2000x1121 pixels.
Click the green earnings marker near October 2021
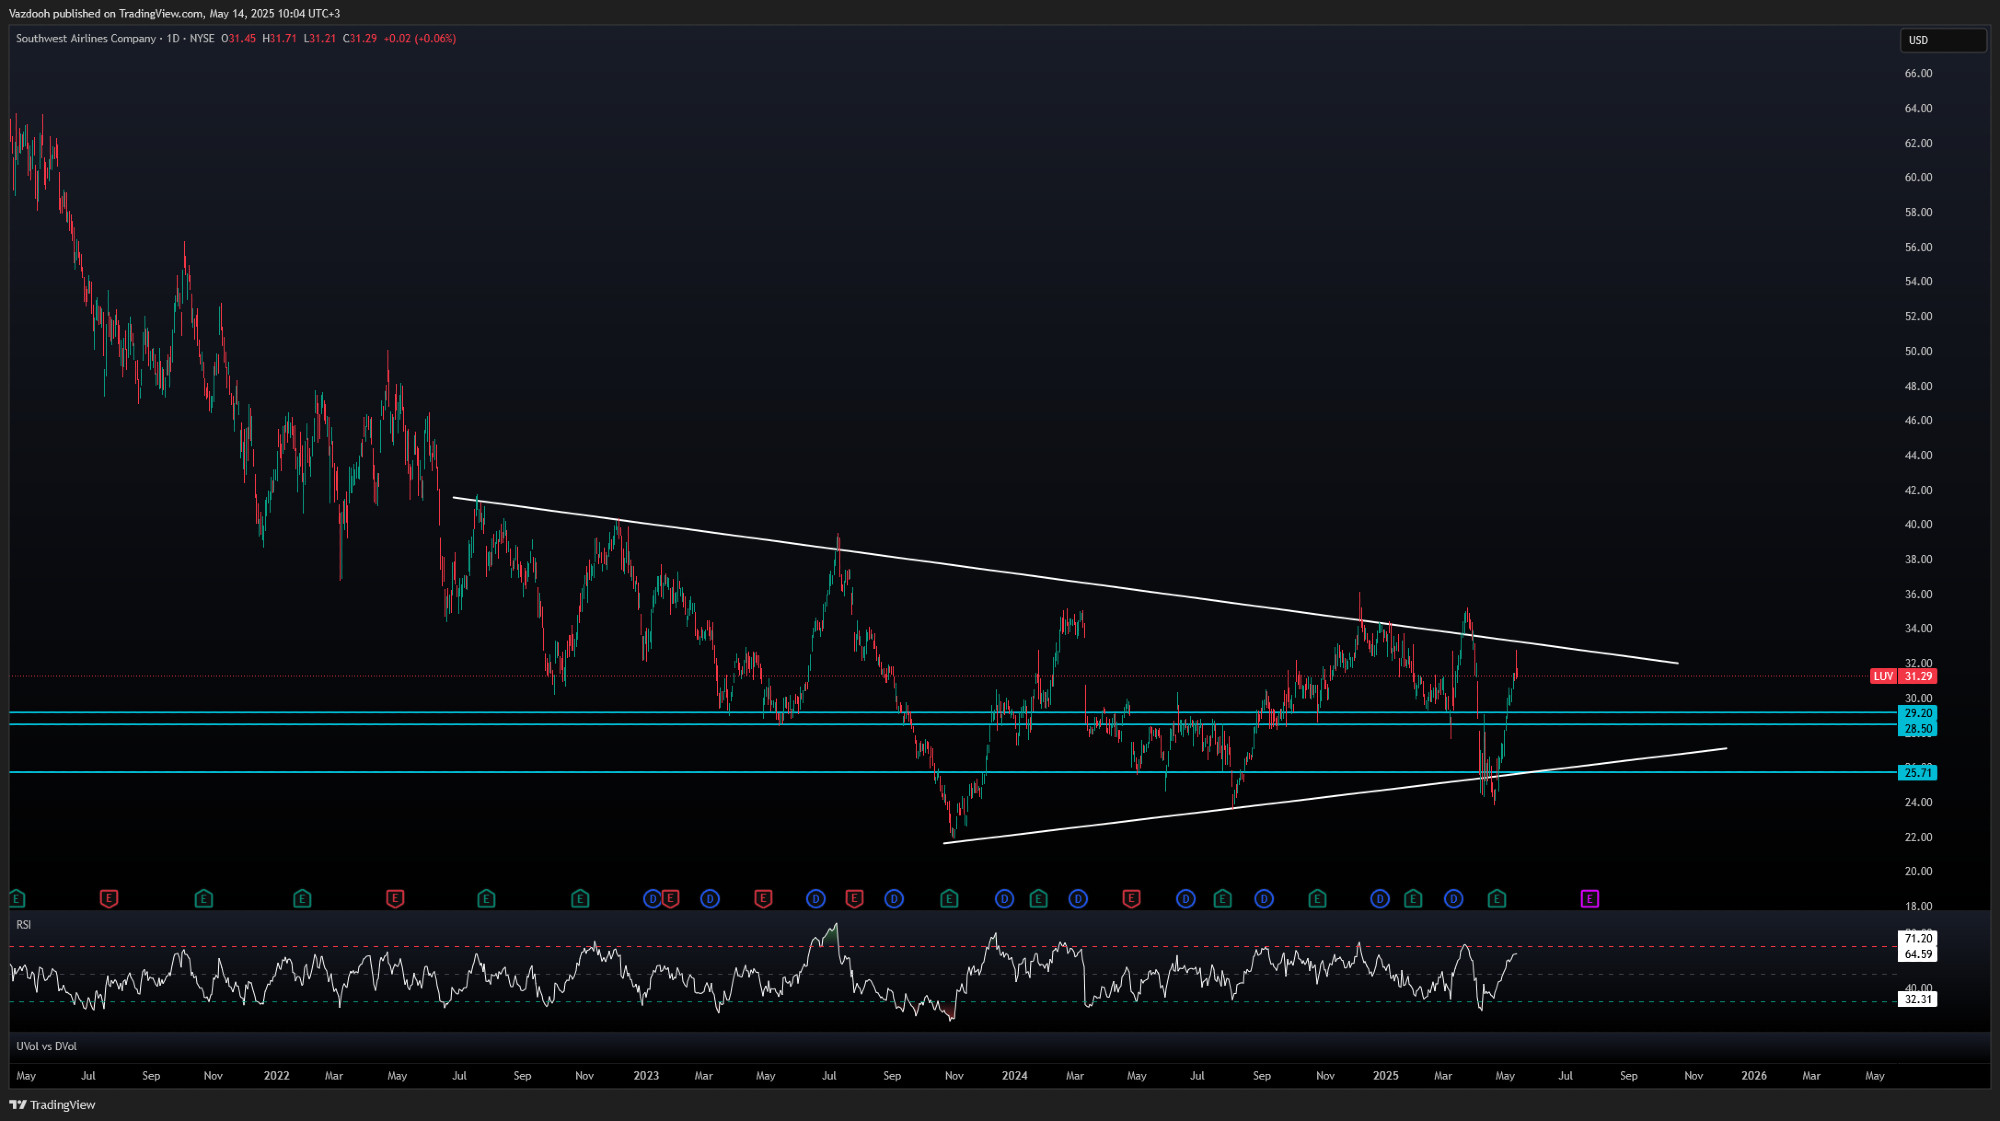(x=204, y=899)
